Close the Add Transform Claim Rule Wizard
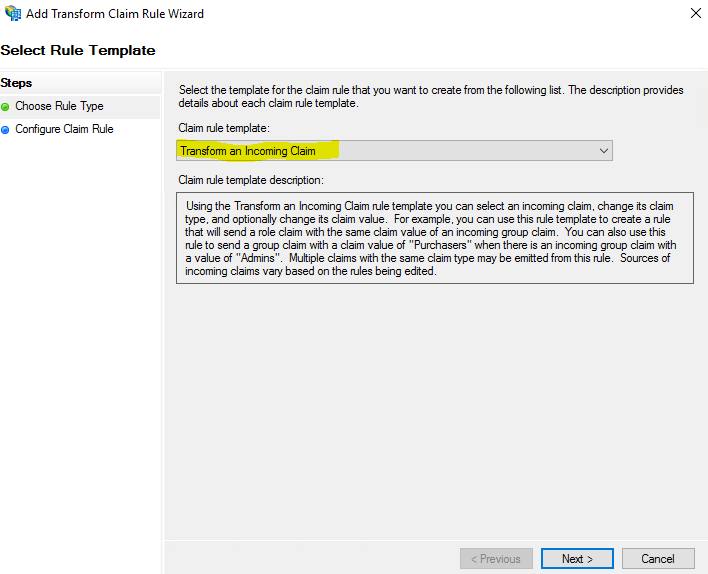Viewport: 708px width, 574px height. 694,14
